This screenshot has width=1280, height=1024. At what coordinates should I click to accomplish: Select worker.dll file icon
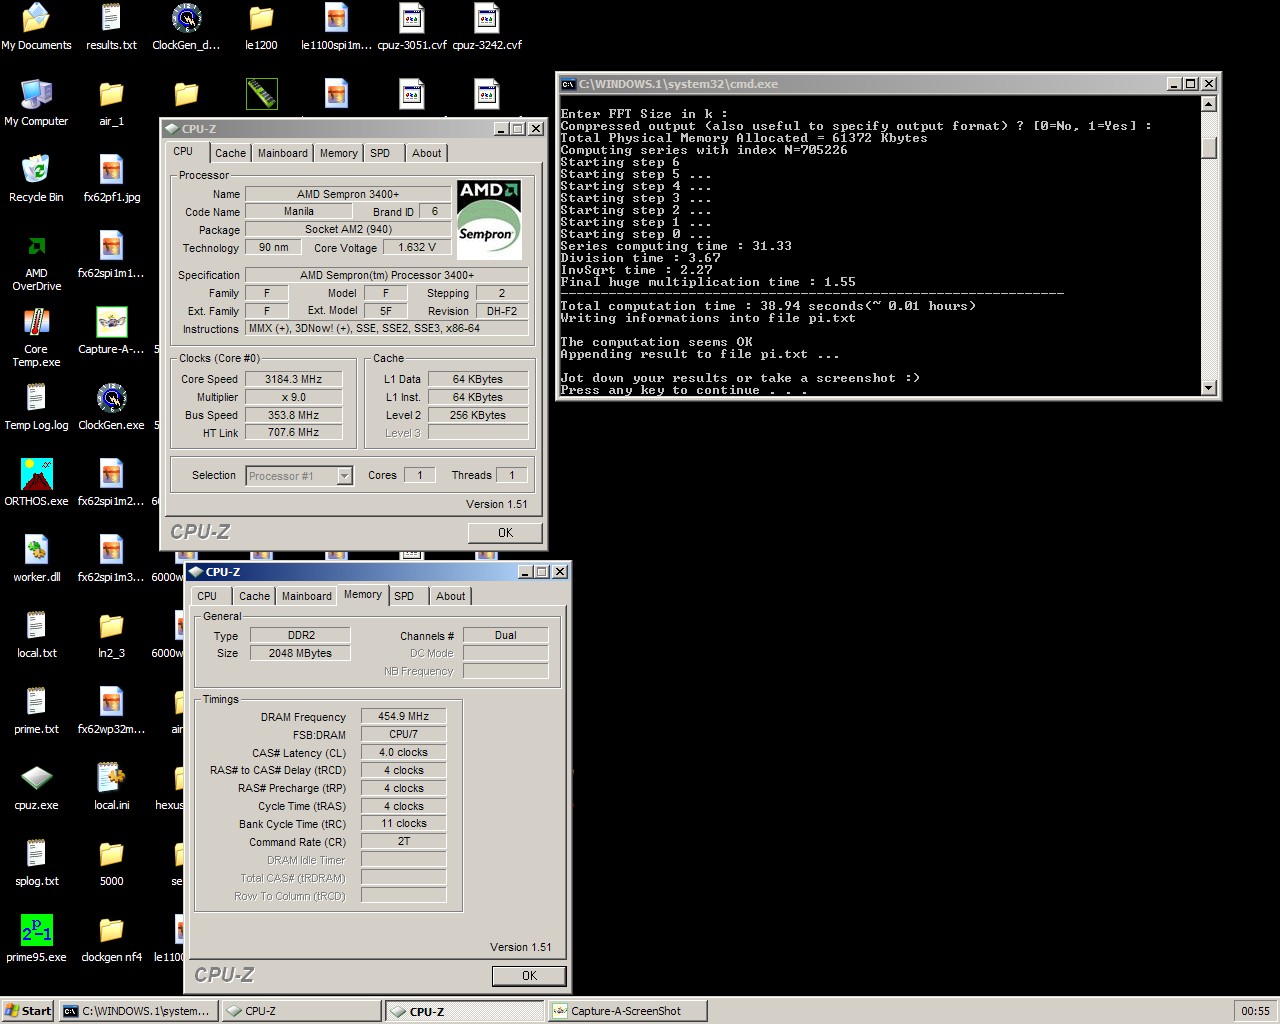[36, 559]
